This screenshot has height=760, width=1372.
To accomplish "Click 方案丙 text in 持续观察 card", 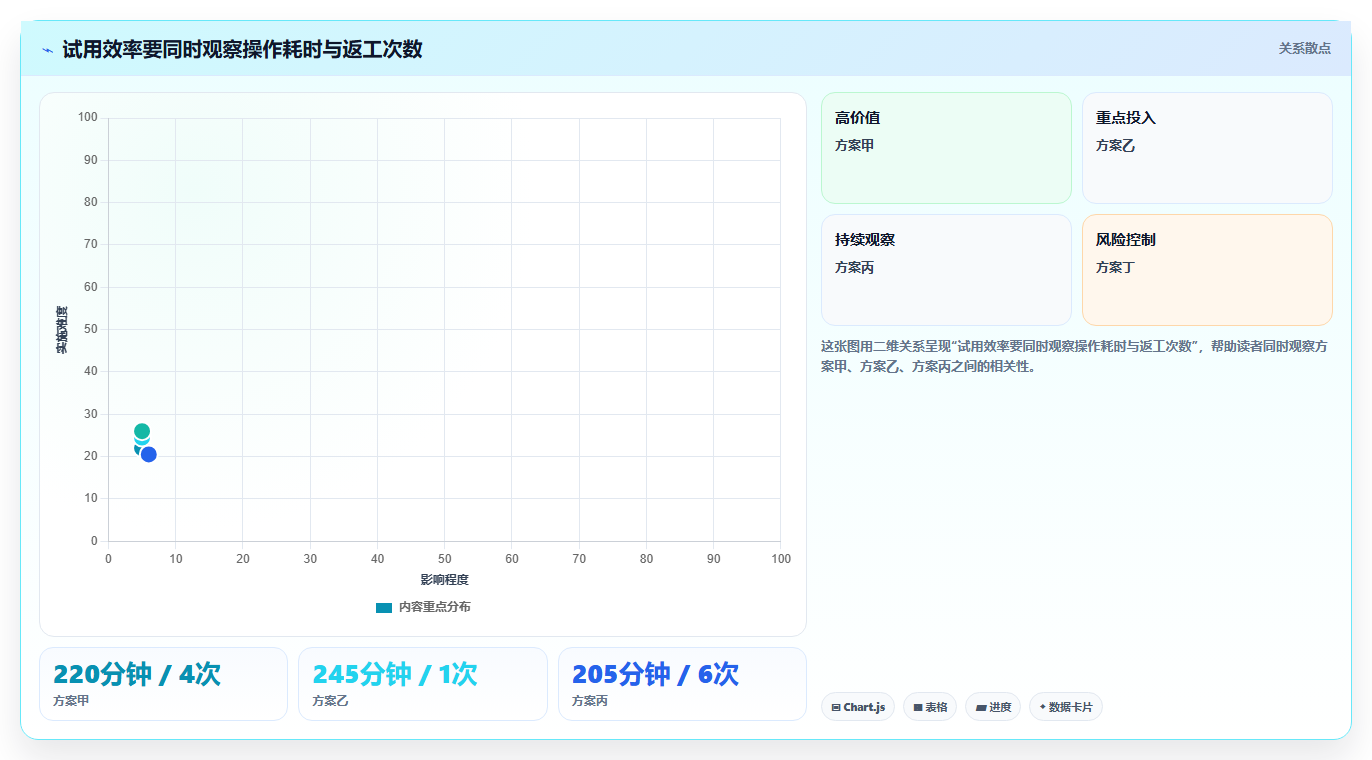I will [x=854, y=267].
